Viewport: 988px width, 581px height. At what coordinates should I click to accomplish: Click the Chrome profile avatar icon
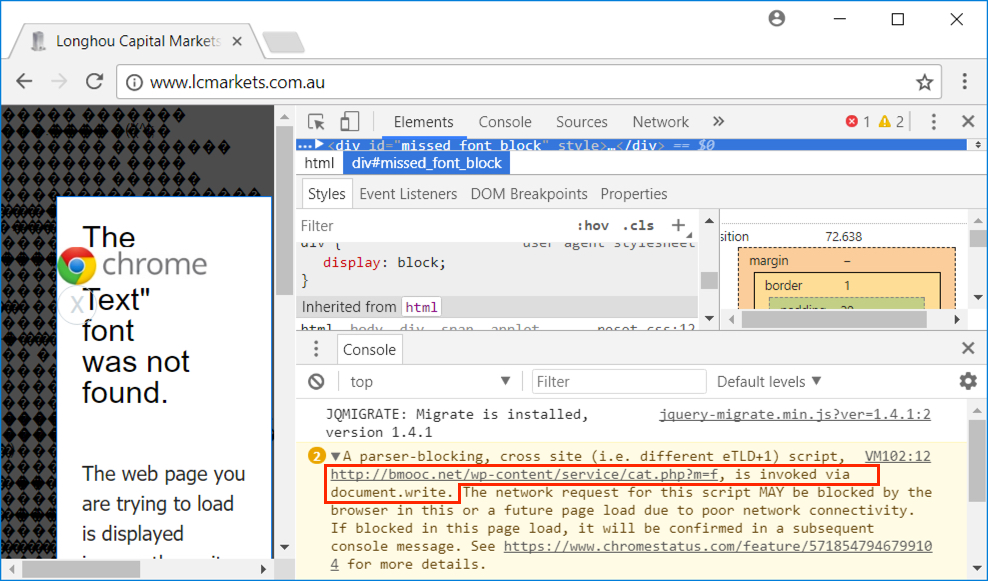(777, 18)
